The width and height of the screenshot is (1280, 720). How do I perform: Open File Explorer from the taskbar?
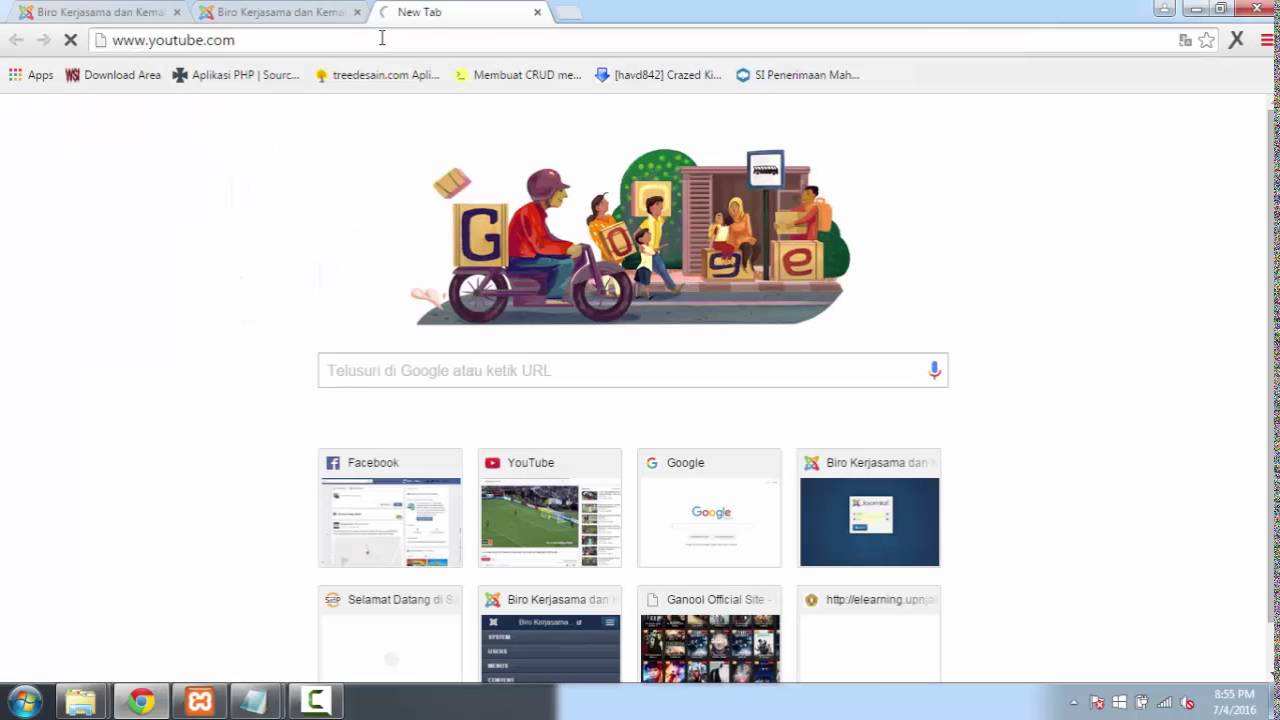click(x=81, y=701)
